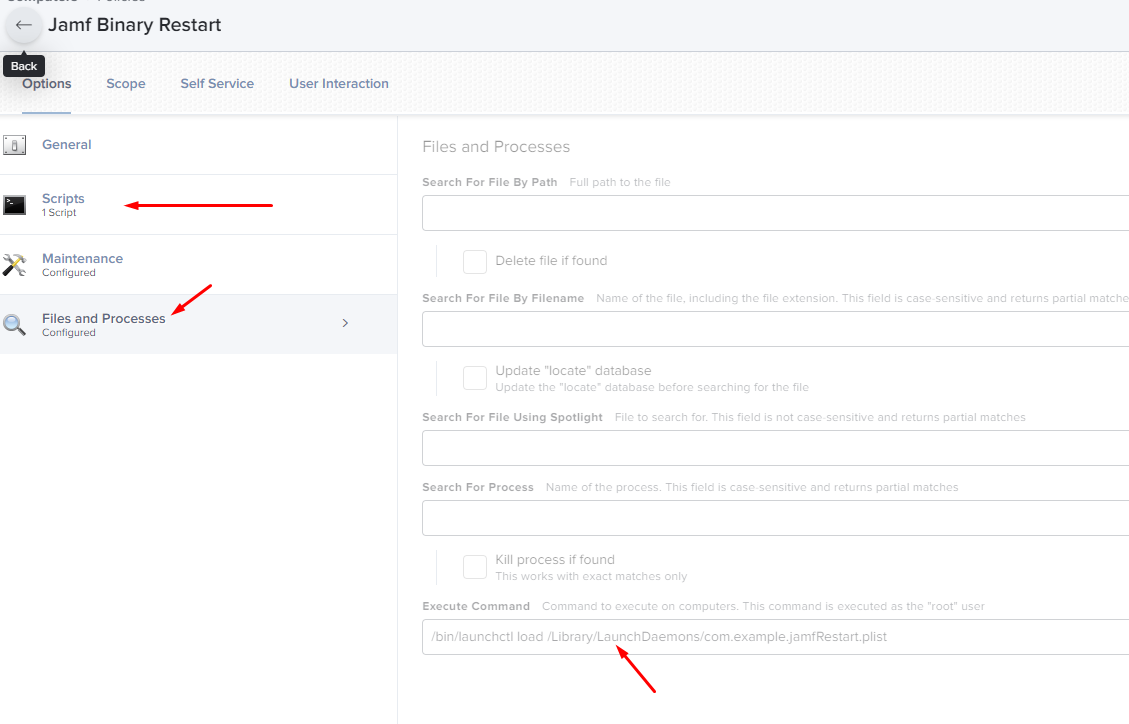Click the Search For Process field
The width and height of the screenshot is (1129, 724).
(x=775, y=518)
